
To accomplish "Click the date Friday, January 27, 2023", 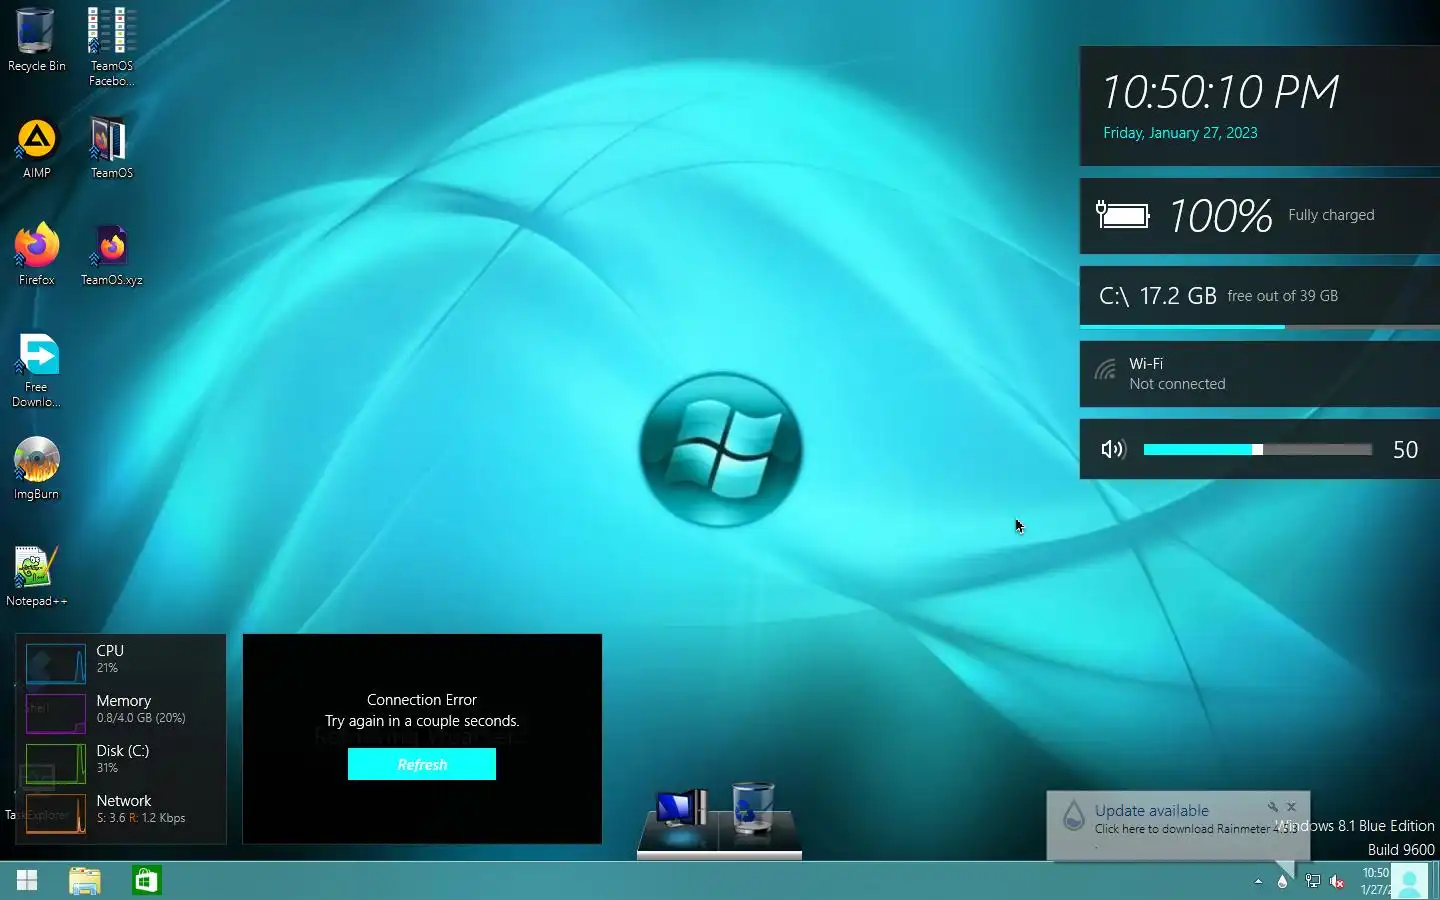I will point(1180,133).
